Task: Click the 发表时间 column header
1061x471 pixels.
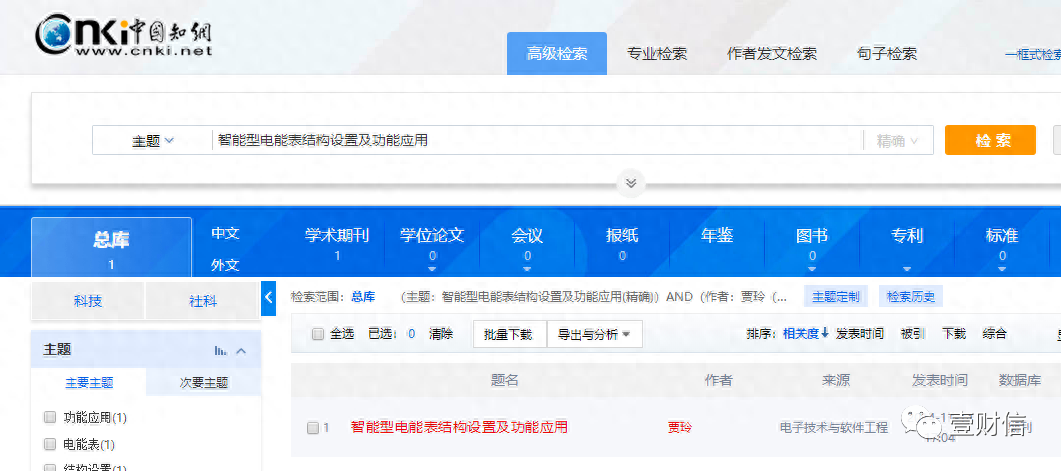Action: pyautogui.click(x=939, y=380)
